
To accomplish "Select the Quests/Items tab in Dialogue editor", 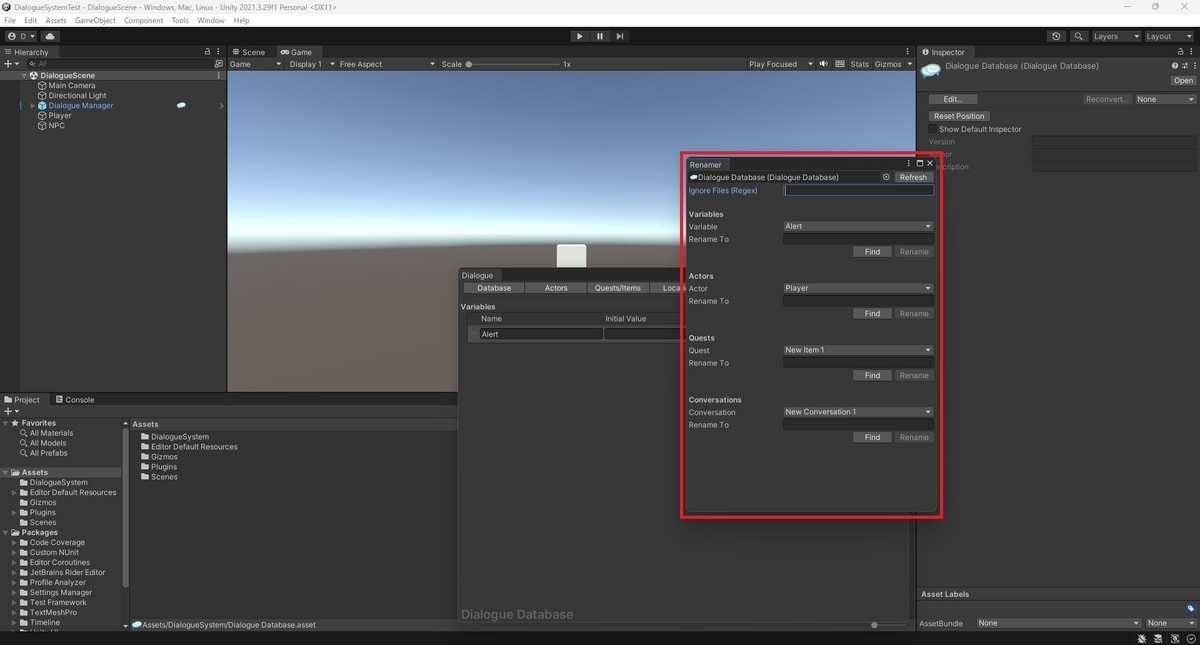I will pyautogui.click(x=618, y=288).
